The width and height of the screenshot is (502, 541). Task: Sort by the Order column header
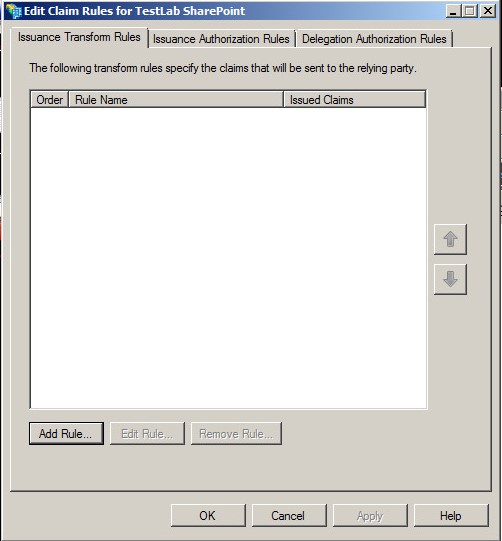50,100
